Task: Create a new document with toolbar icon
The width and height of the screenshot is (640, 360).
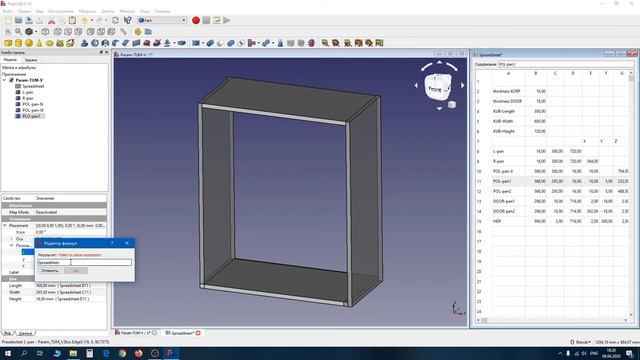Action: tap(8, 20)
